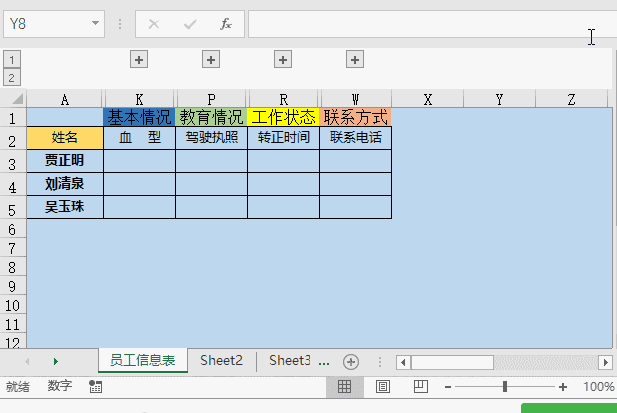Expand the column group above column W
Image resolution: width=617 pixels, height=413 pixels.
(x=355, y=60)
